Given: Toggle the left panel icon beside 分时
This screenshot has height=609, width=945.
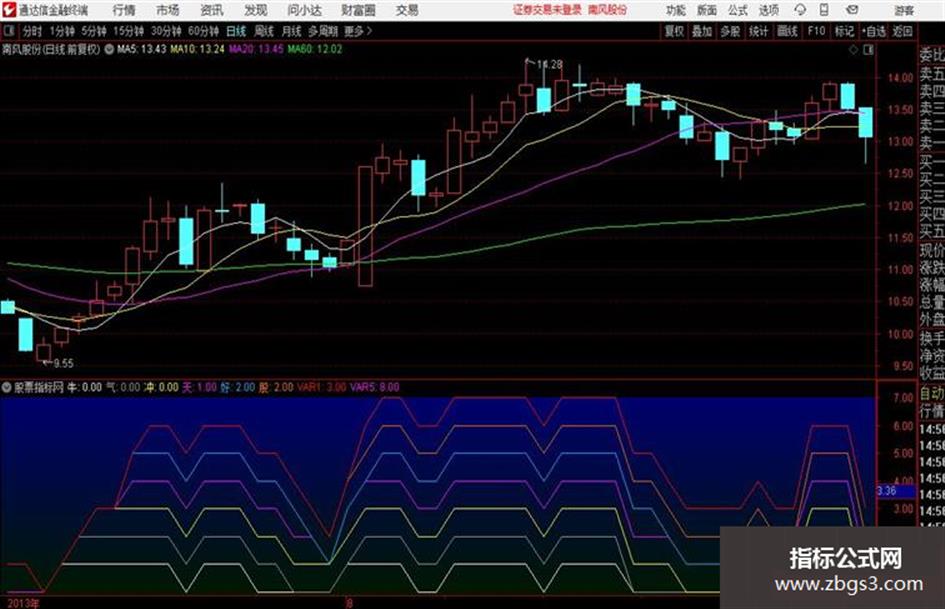Looking at the screenshot, I should point(9,31).
